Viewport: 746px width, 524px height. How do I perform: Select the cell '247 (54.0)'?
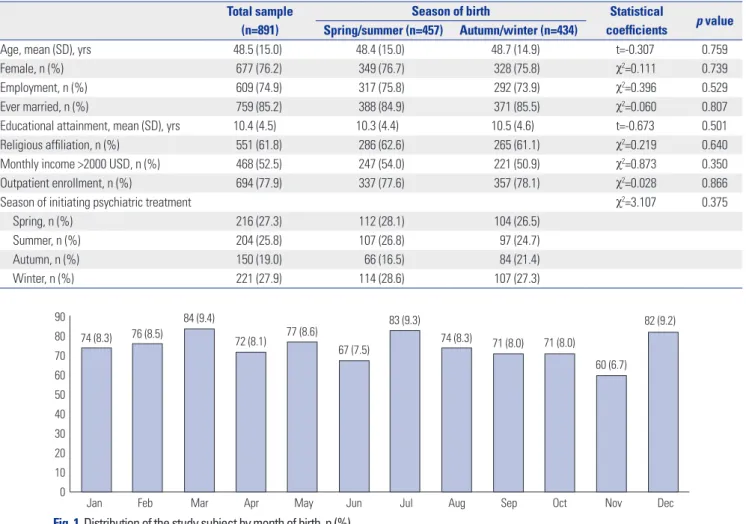[x=382, y=164]
